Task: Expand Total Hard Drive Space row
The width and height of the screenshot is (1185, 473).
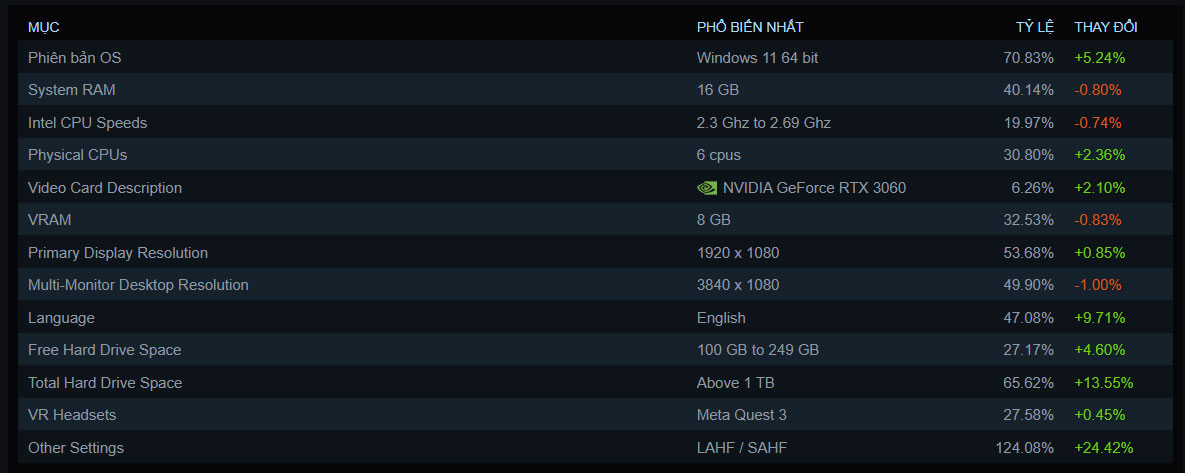Action: [105, 383]
